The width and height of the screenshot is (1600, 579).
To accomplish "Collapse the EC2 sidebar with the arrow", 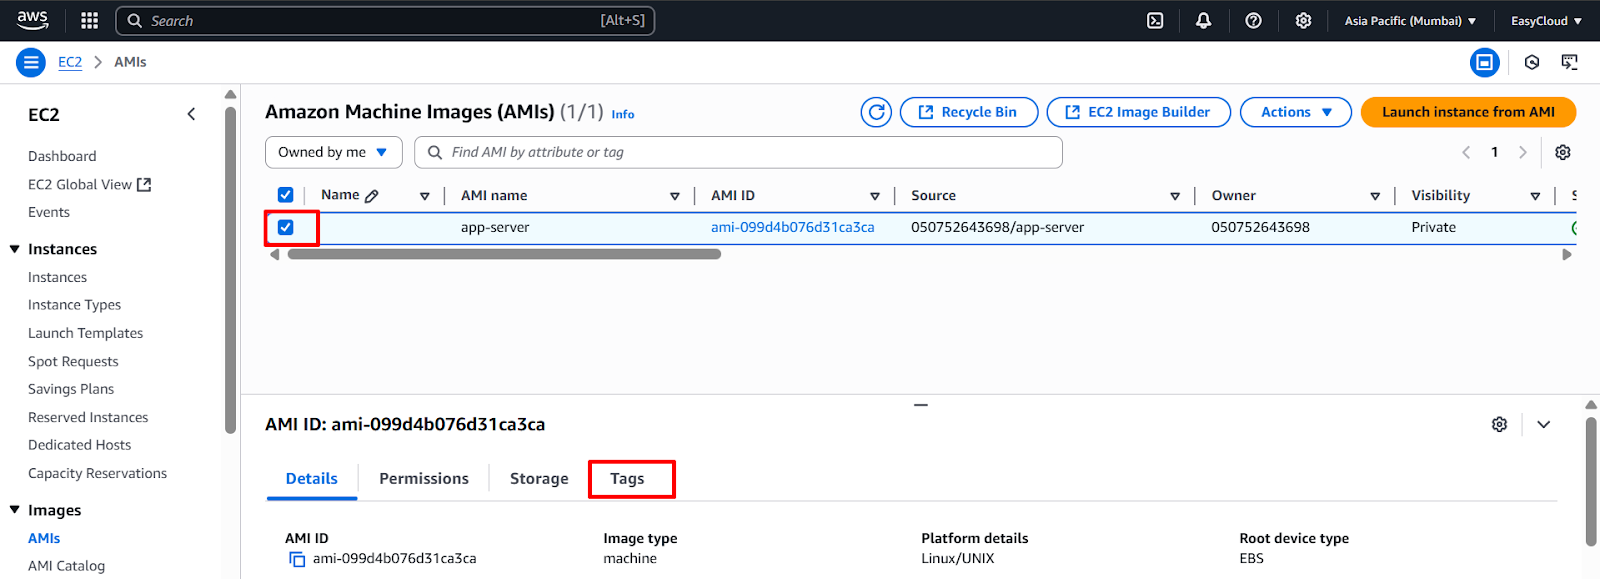I will click(191, 114).
